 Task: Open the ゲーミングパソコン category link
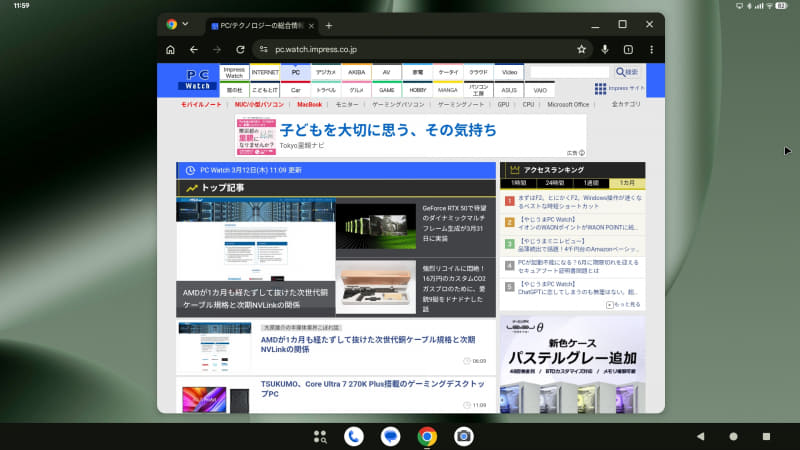pyautogui.click(x=398, y=105)
